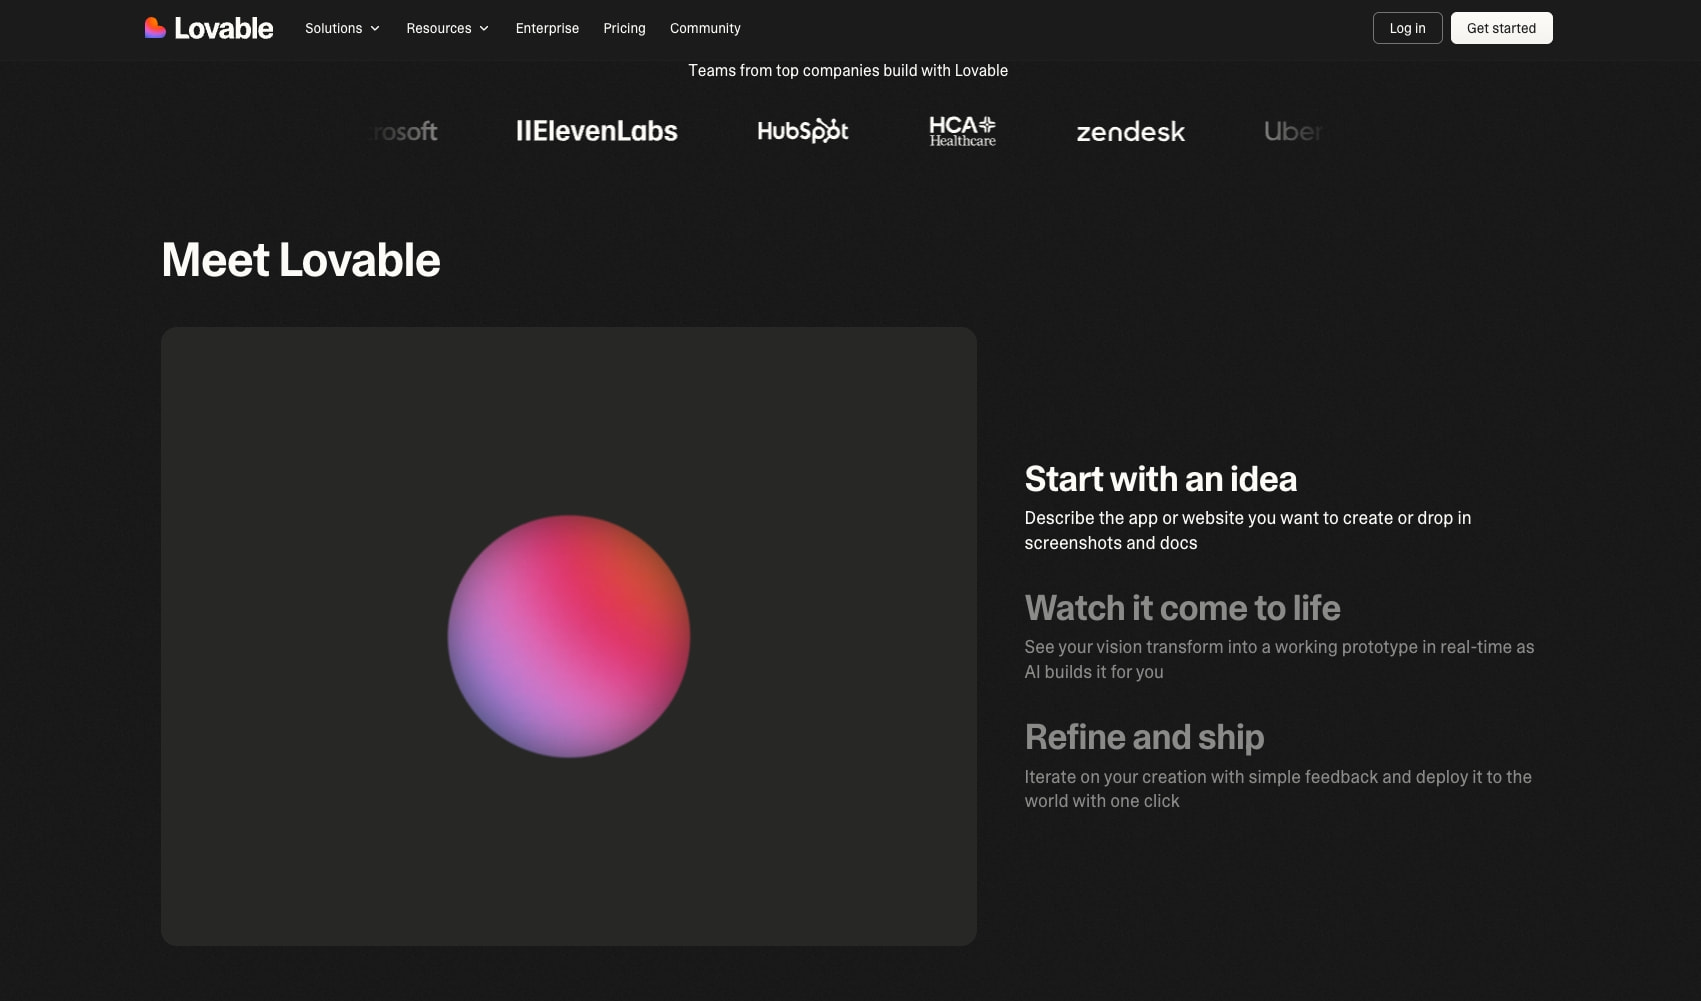The height and width of the screenshot is (1001, 1701).
Task: Click the Lovable heart logo icon
Action: [x=155, y=28]
